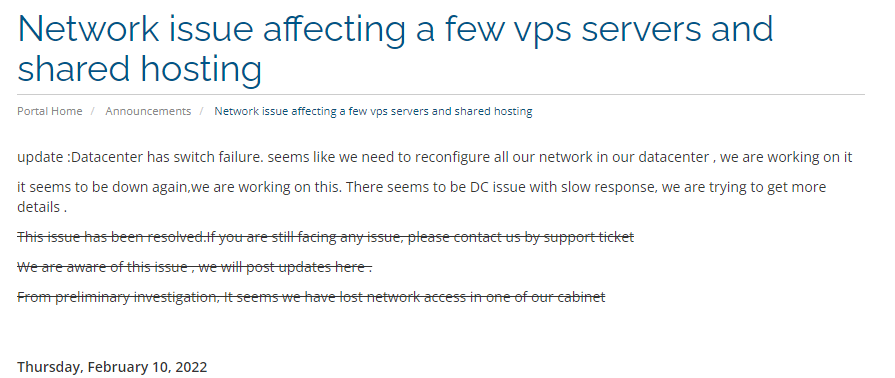Viewport: 895px width, 378px height.
Task: Click the paragraph starting 'it seems to be down again'
Action: 422,197
